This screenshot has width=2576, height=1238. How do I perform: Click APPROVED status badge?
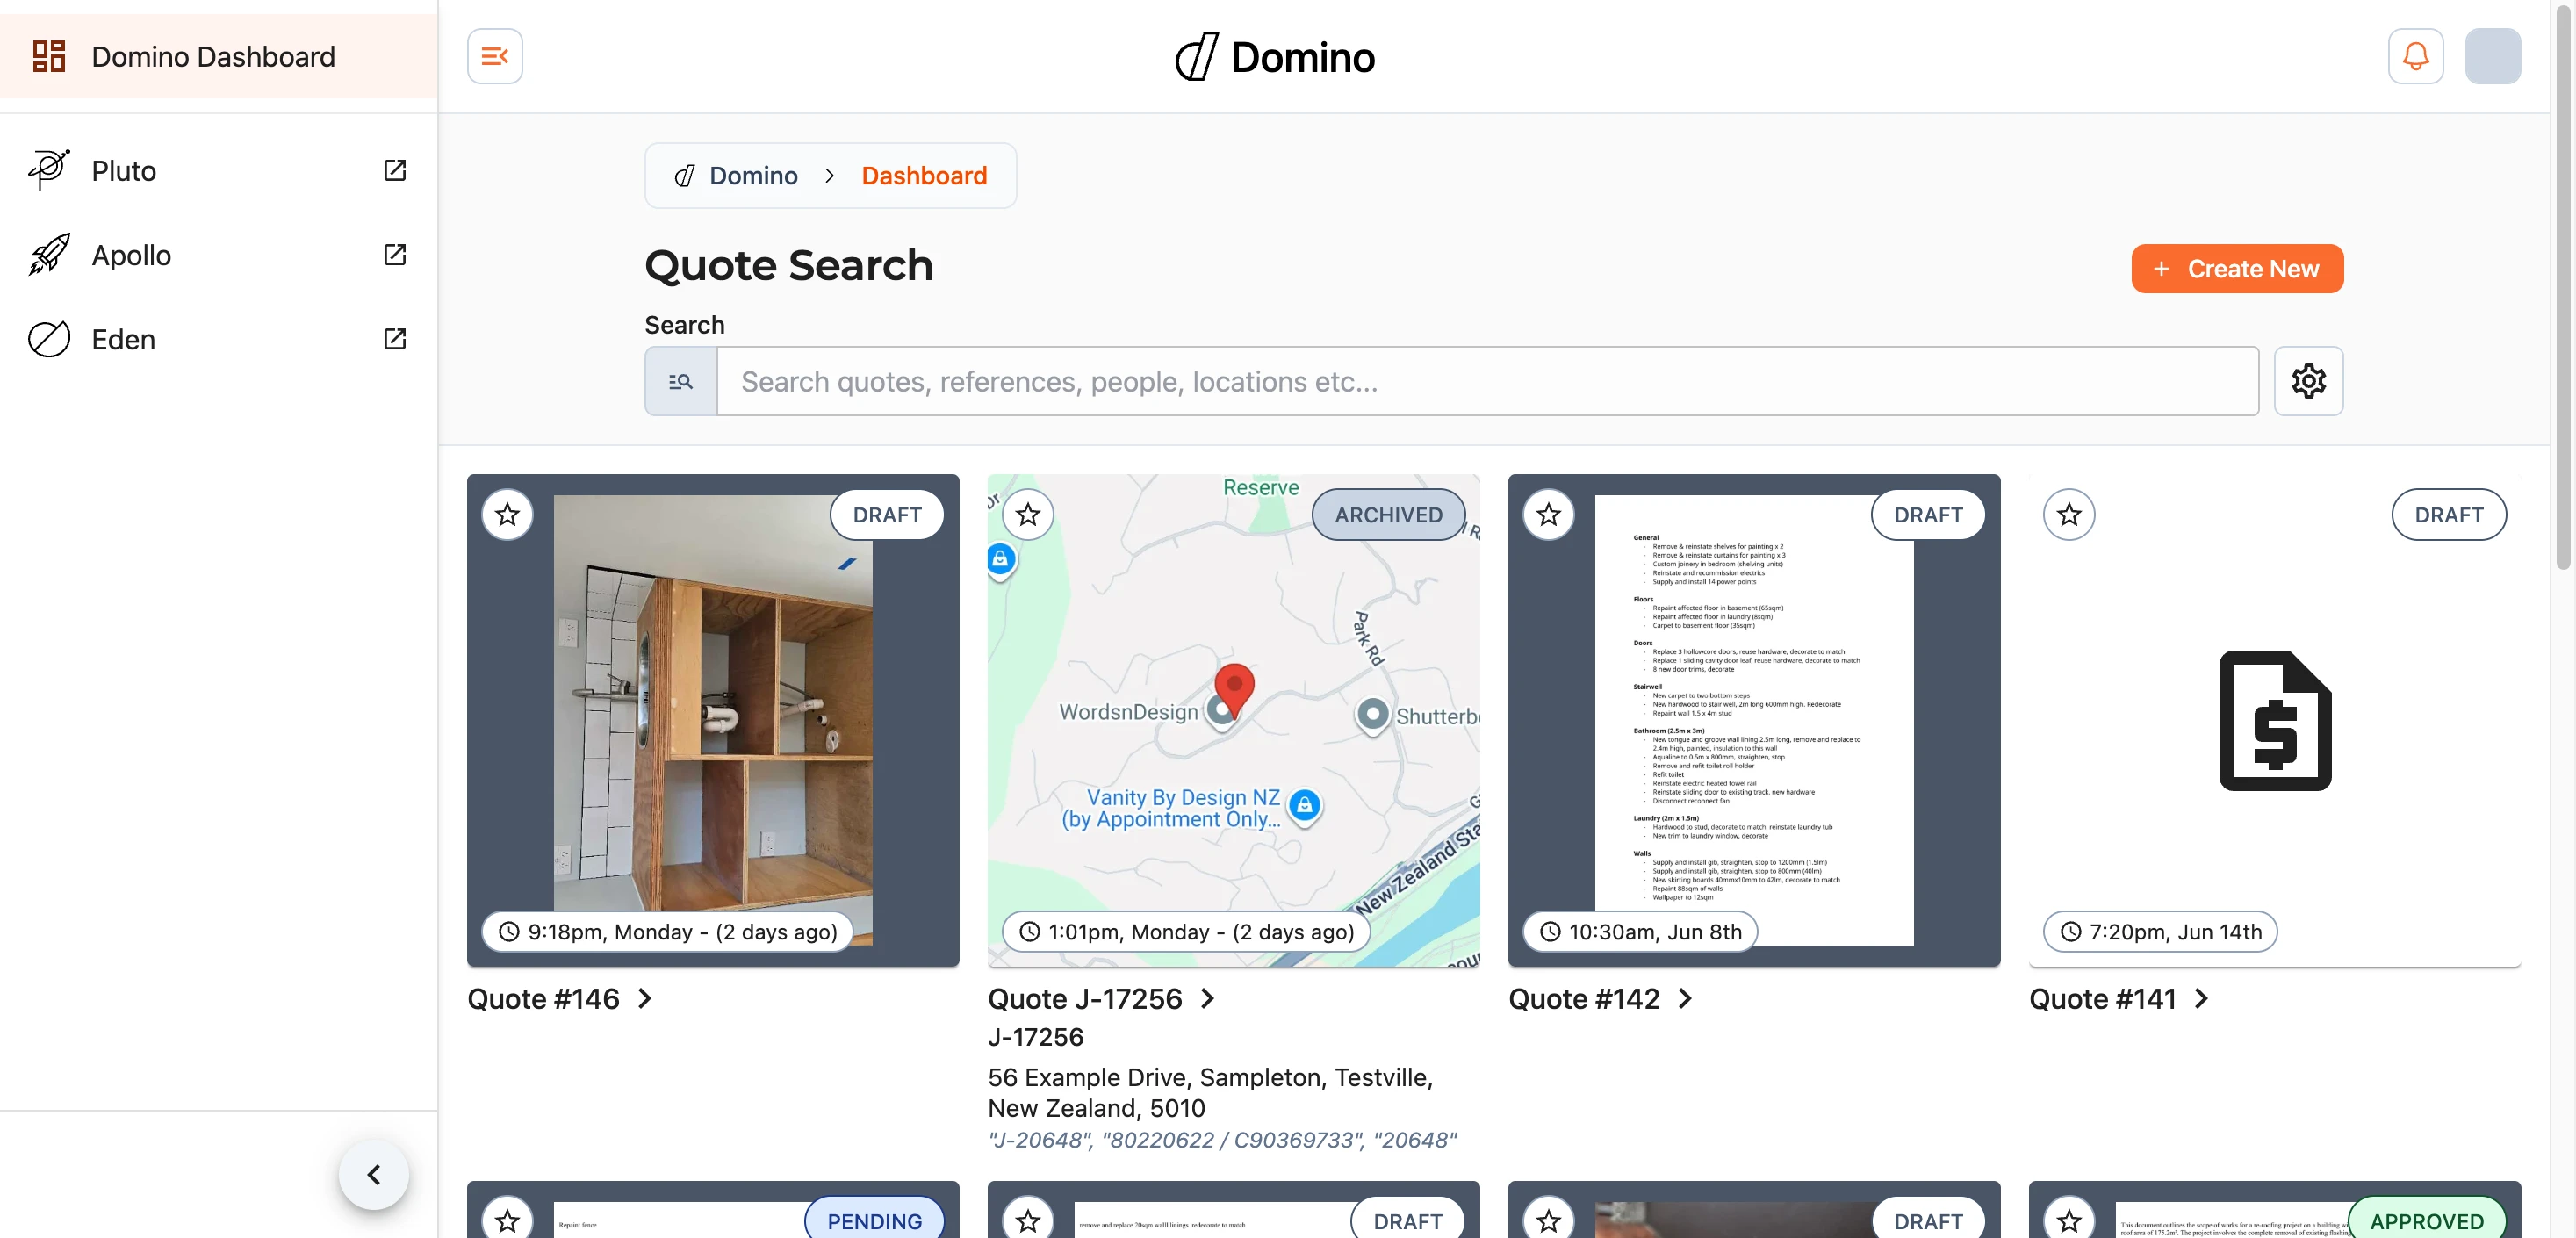(2427, 1219)
